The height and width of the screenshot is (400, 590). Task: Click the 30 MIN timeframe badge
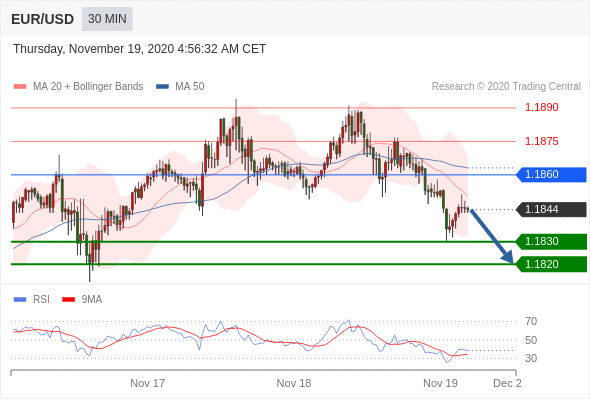click(107, 19)
